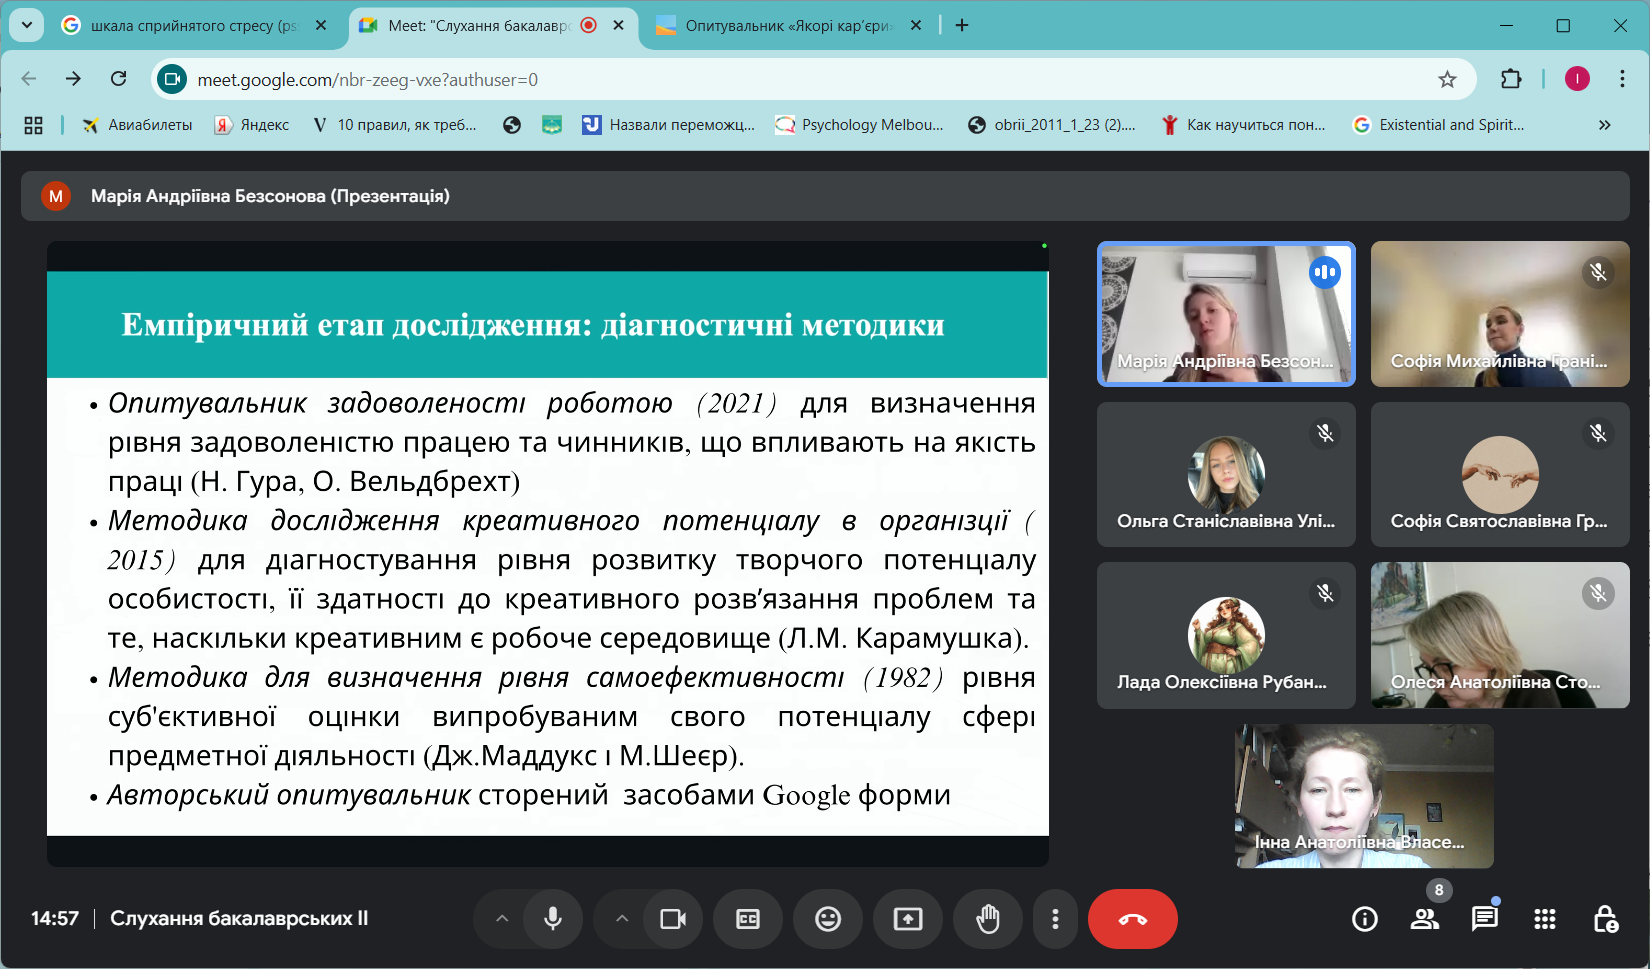Show participants people panel

pyautogui.click(x=1425, y=919)
